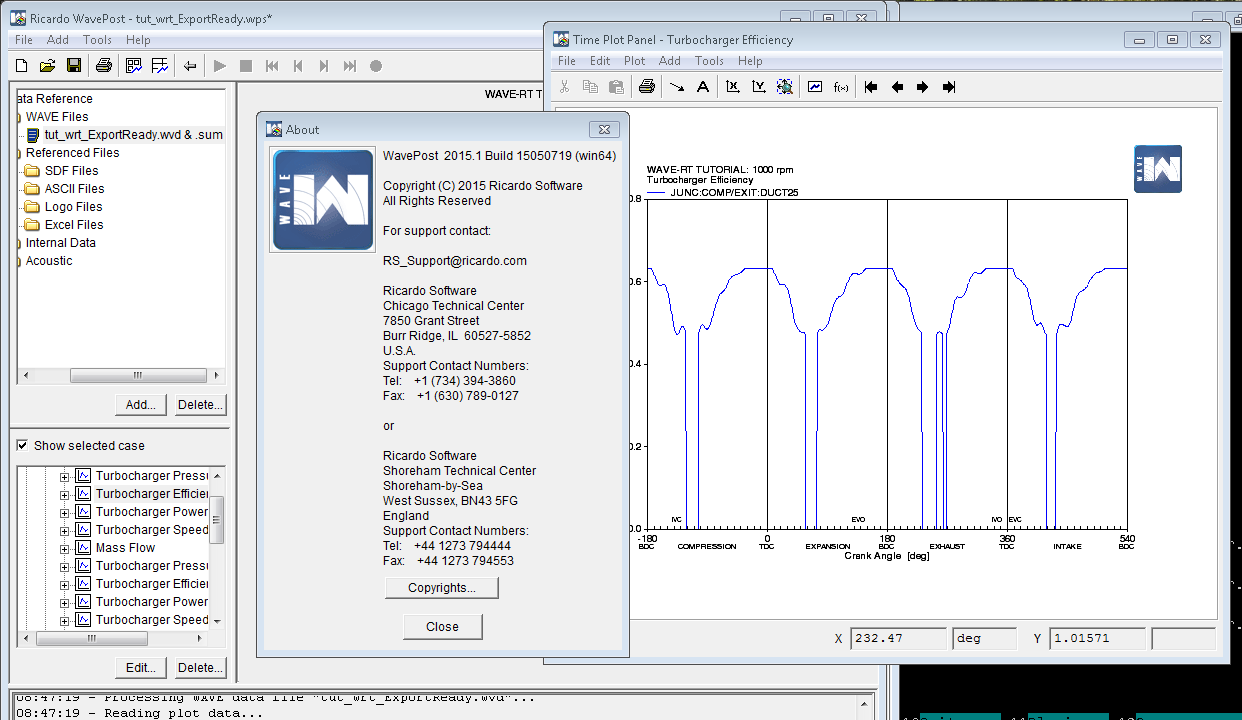Open the Add menu in Ricardo WavePost window
This screenshot has width=1242, height=720.
click(58, 40)
